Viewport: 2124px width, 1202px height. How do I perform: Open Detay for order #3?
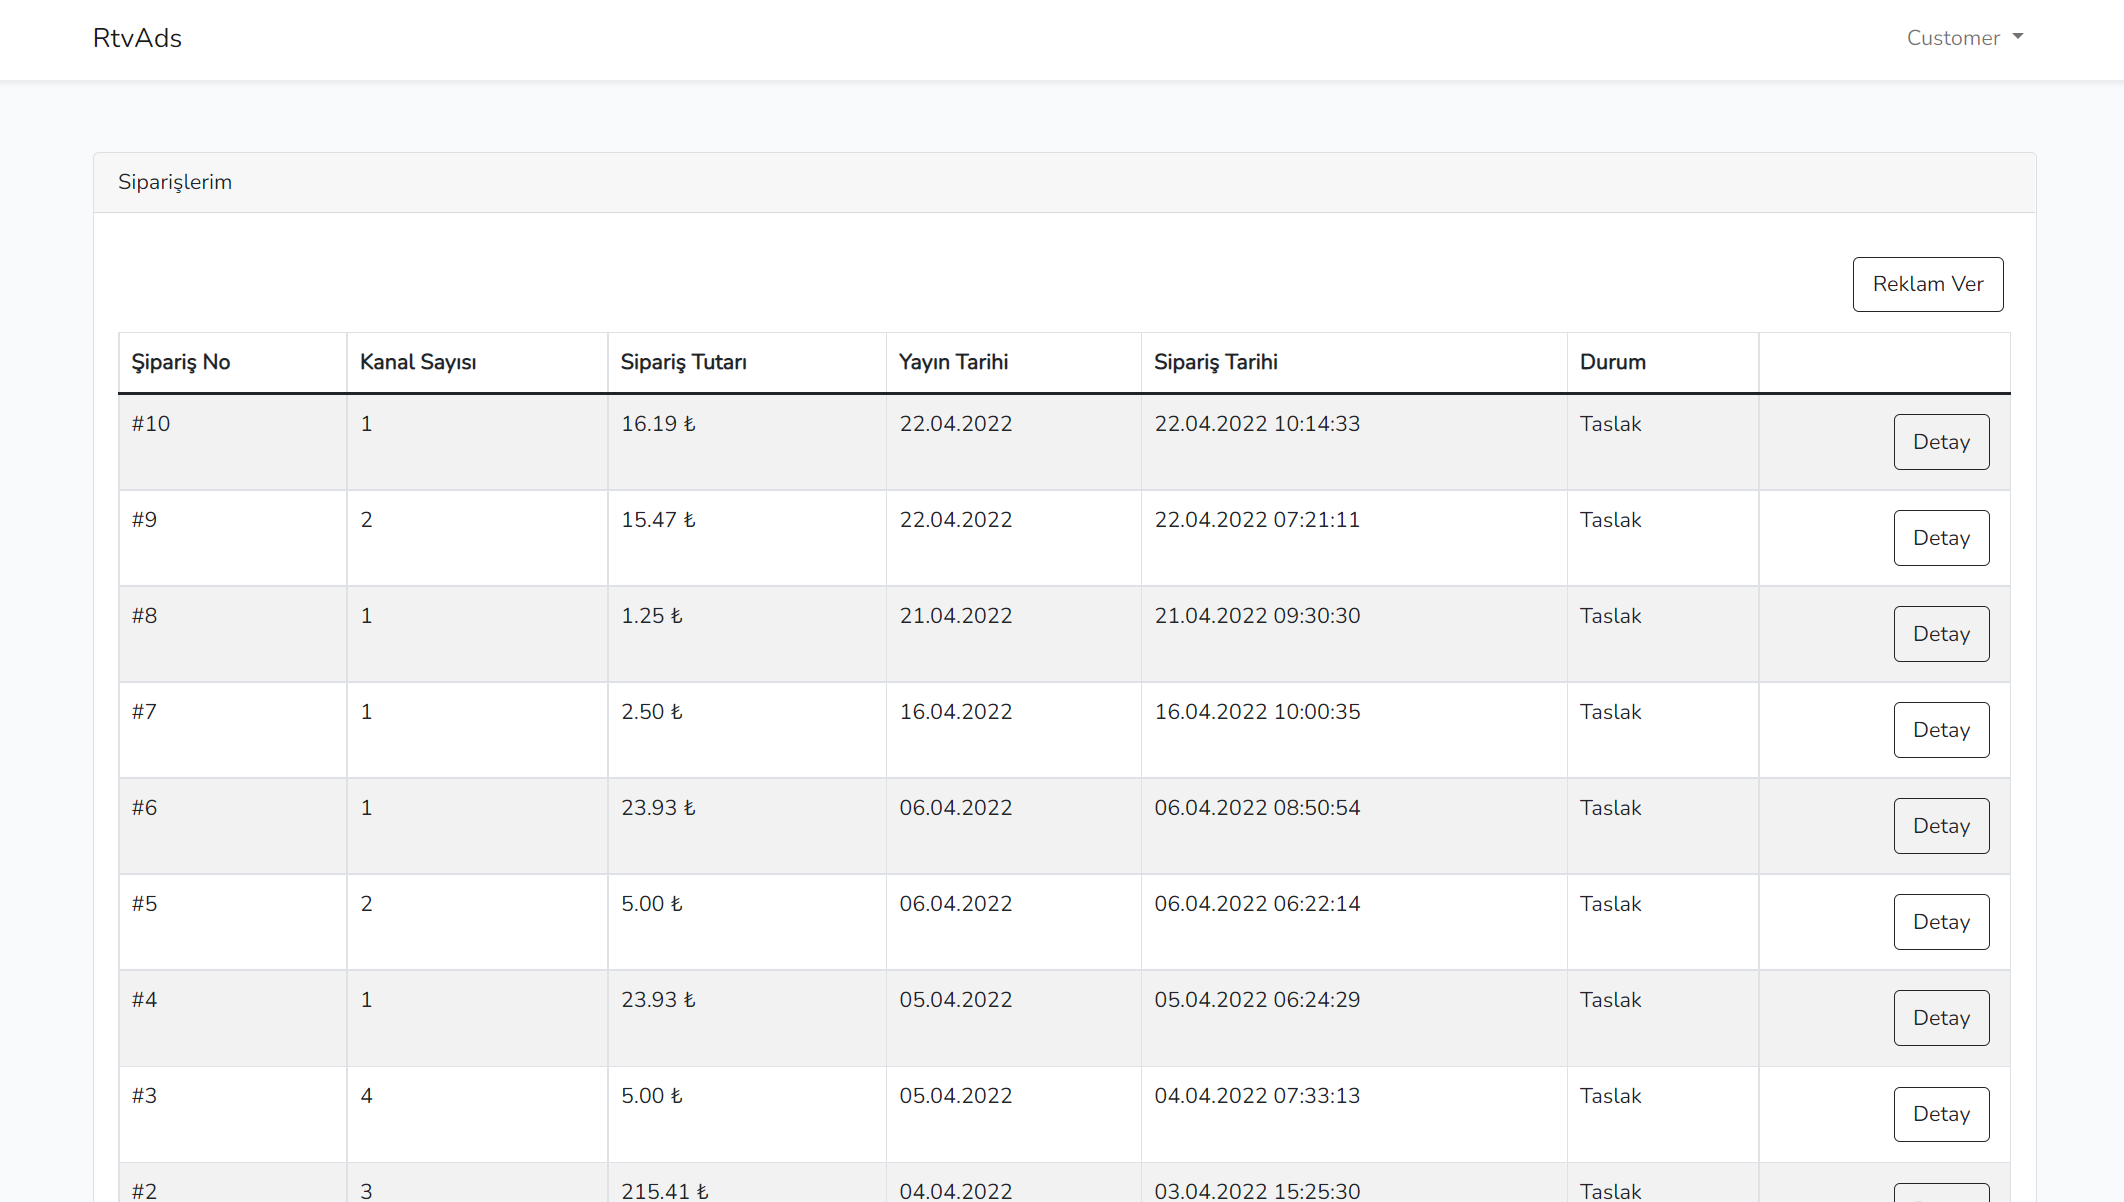pyautogui.click(x=1941, y=1114)
